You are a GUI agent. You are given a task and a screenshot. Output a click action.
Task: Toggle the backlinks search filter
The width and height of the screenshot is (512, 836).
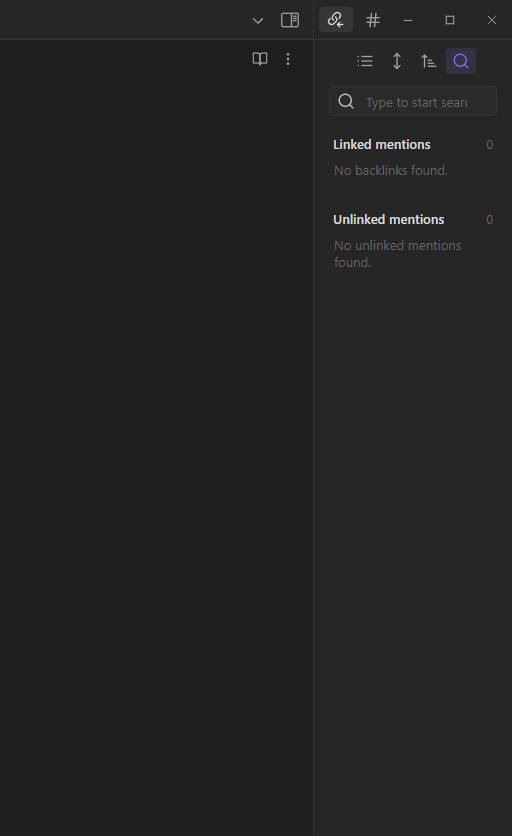click(x=461, y=61)
